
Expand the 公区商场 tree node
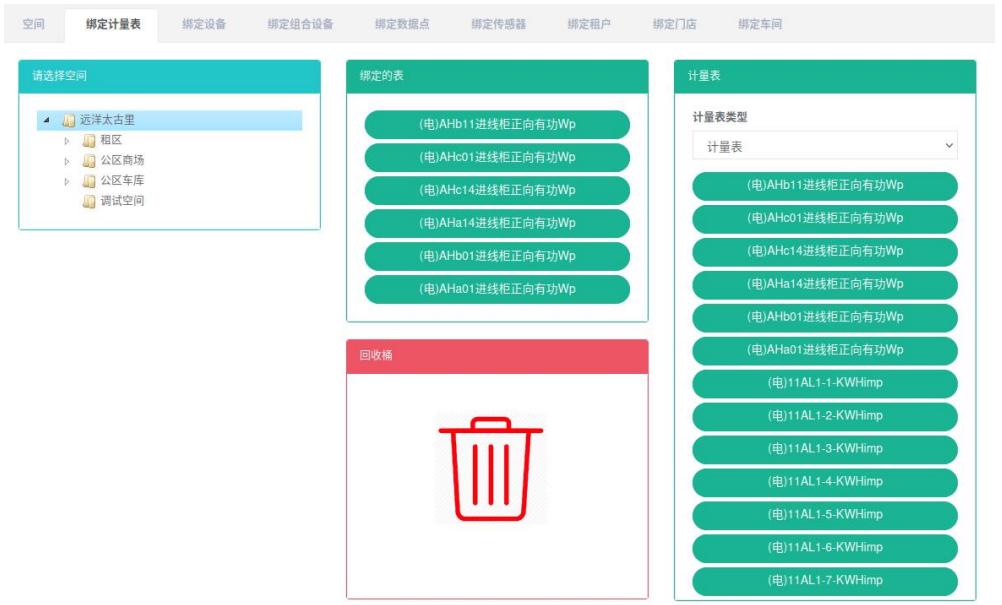(x=68, y=161)
